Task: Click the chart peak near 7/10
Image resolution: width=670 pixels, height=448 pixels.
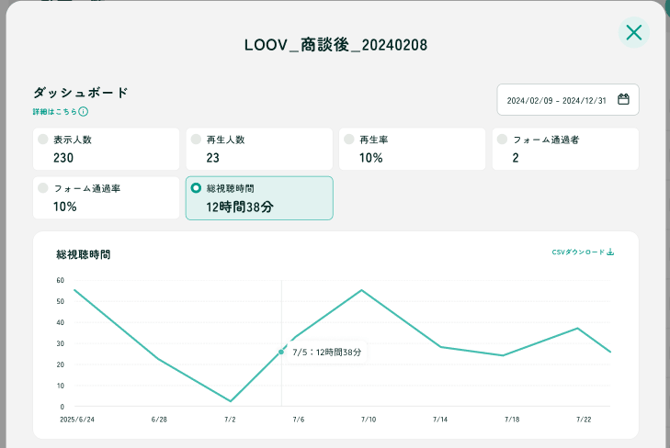Action: [x=360, y=290]
